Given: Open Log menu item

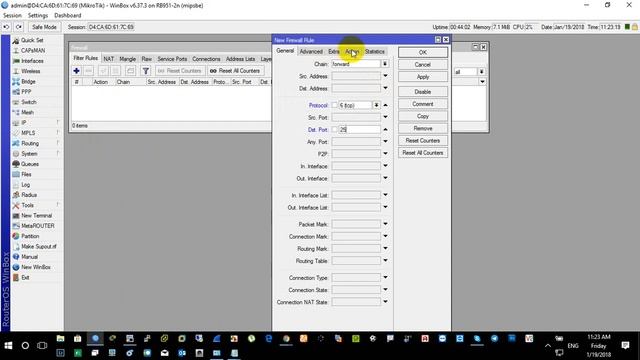Looking at the screenshot, I should click(25, 185).
